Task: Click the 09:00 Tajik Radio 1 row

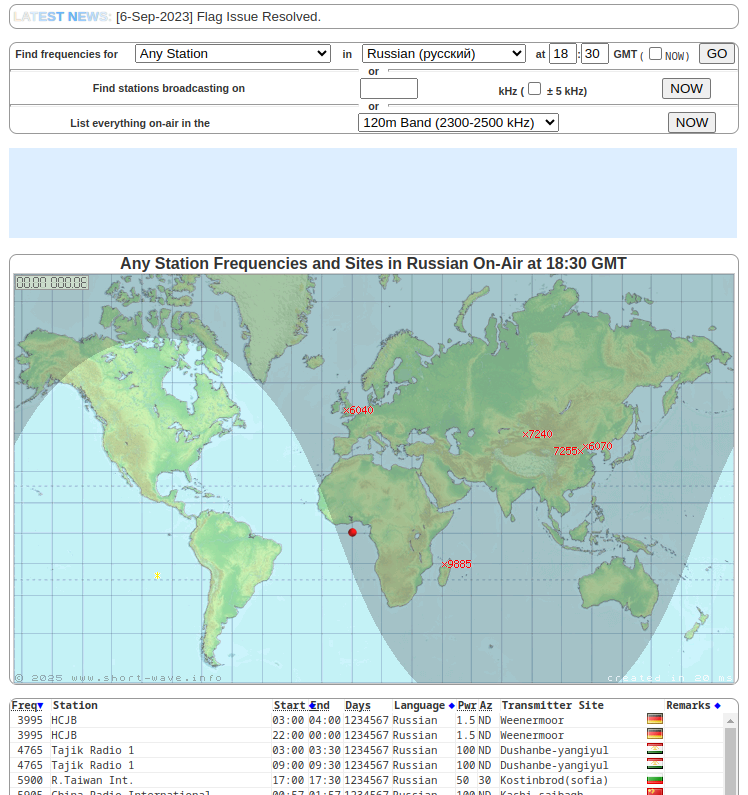Action: pyautogui.click(x=366, y=766)
